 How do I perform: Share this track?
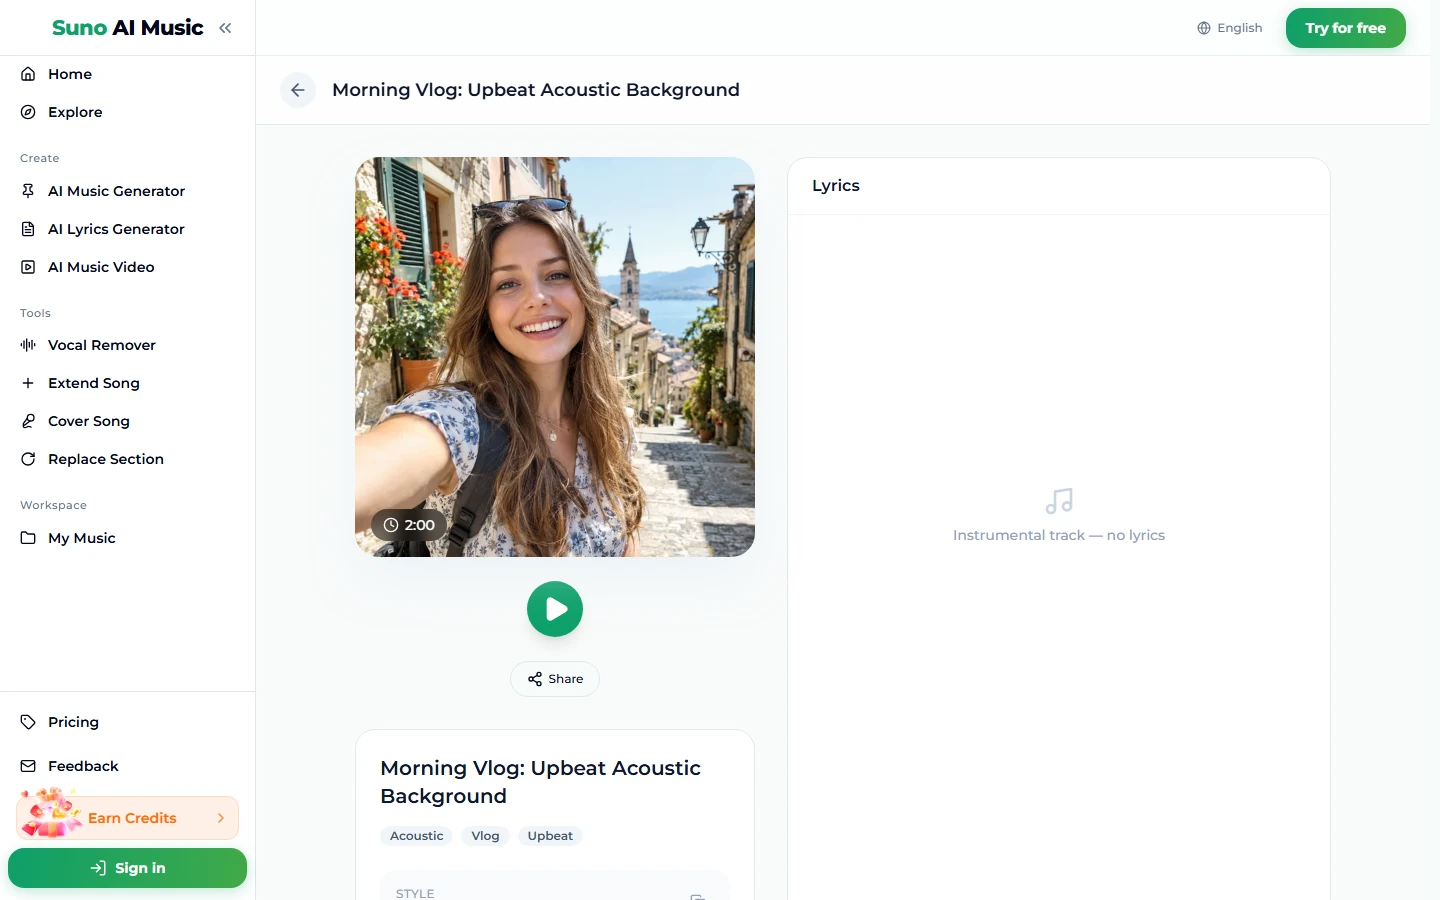point(555,679)
